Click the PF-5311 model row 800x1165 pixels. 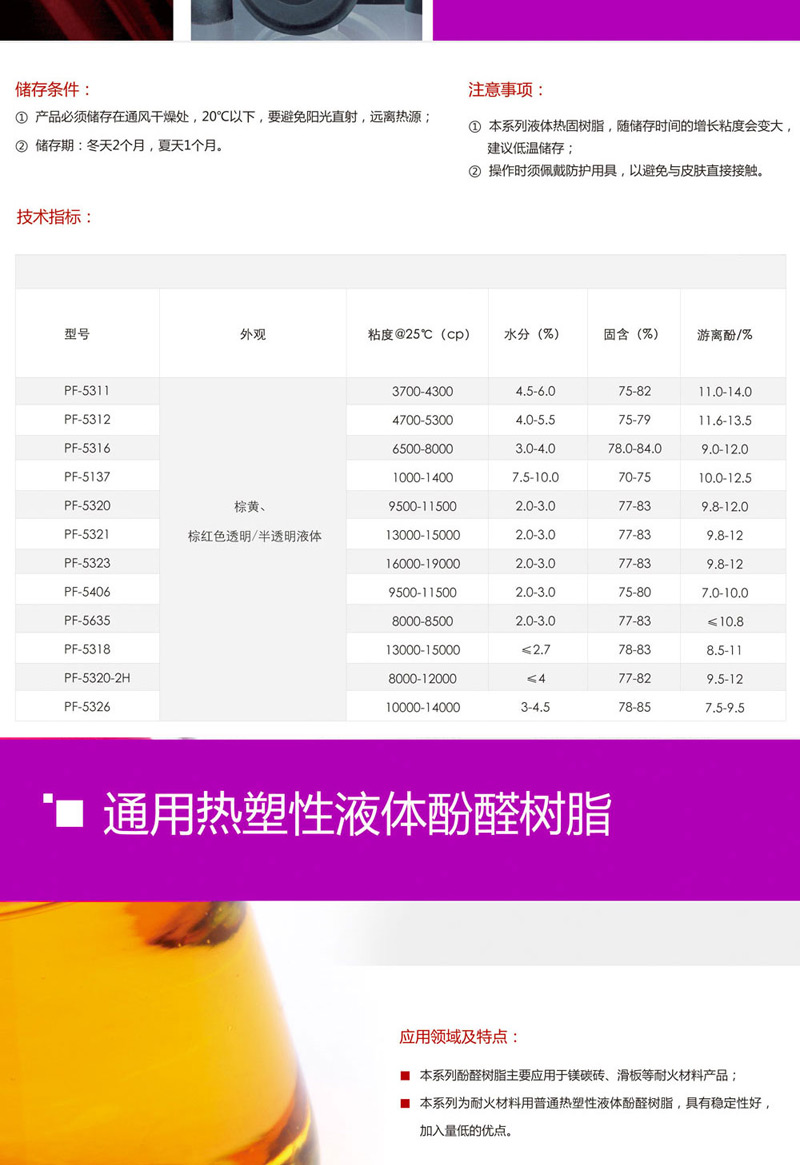click(x=87, y=391)
